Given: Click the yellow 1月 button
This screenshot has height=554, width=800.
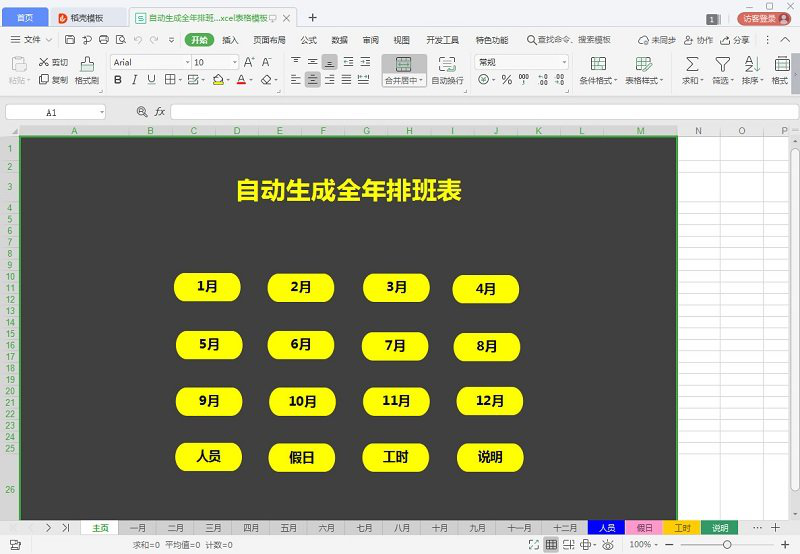Looking at the screenshot, I should click(x=207, y=287).
